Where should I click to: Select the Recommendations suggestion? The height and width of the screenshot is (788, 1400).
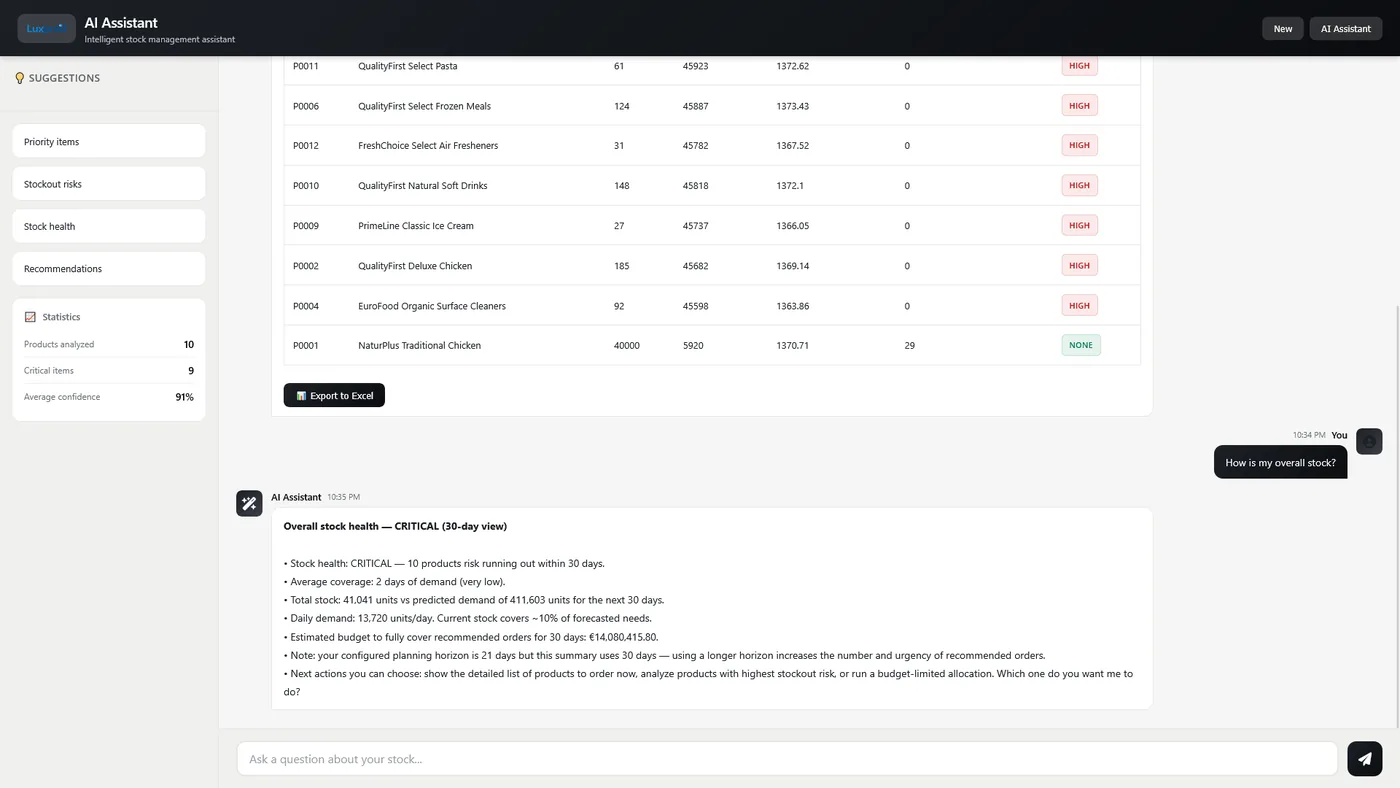[109, 268]
